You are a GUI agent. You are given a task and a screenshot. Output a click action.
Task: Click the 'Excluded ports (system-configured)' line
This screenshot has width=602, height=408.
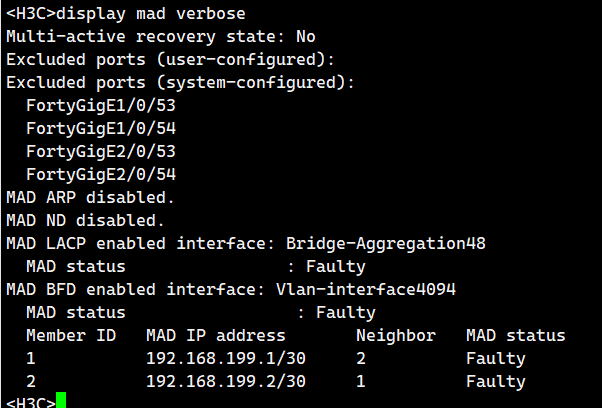point(180,82)
